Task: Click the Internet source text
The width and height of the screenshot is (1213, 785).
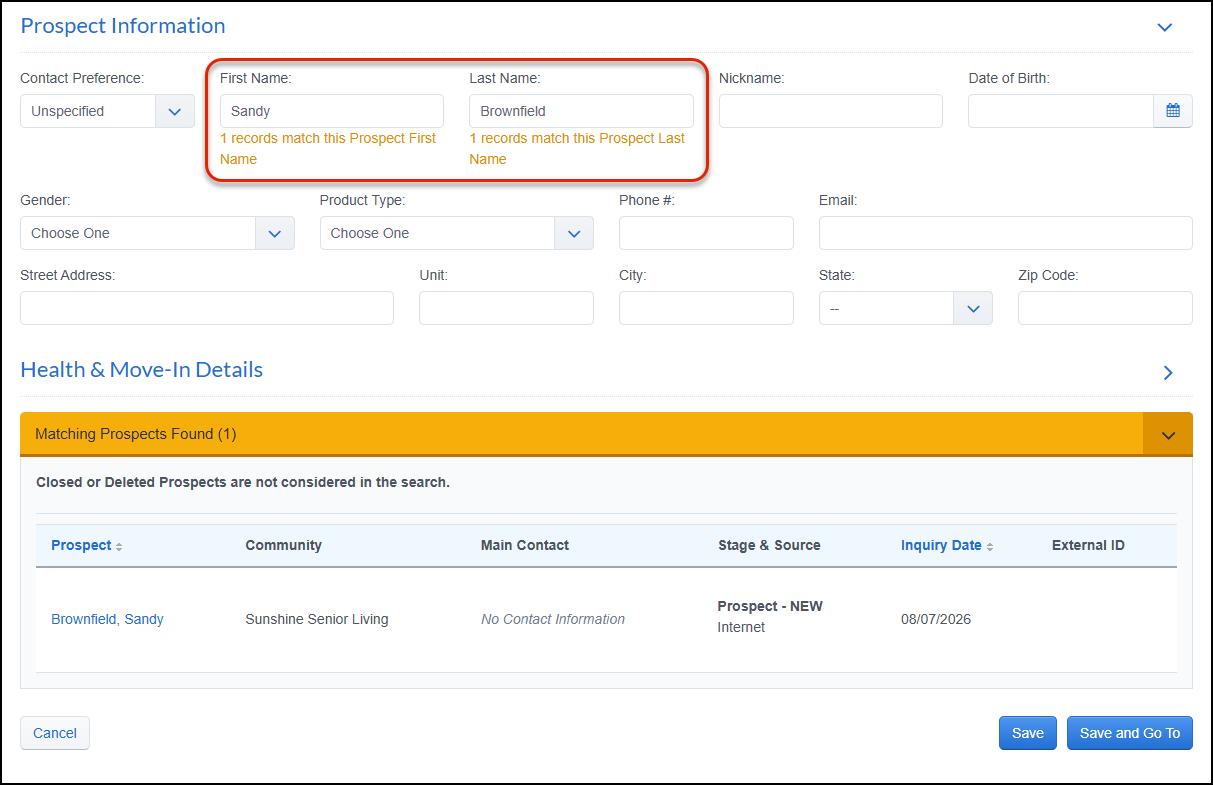Action: coord(741,628)
